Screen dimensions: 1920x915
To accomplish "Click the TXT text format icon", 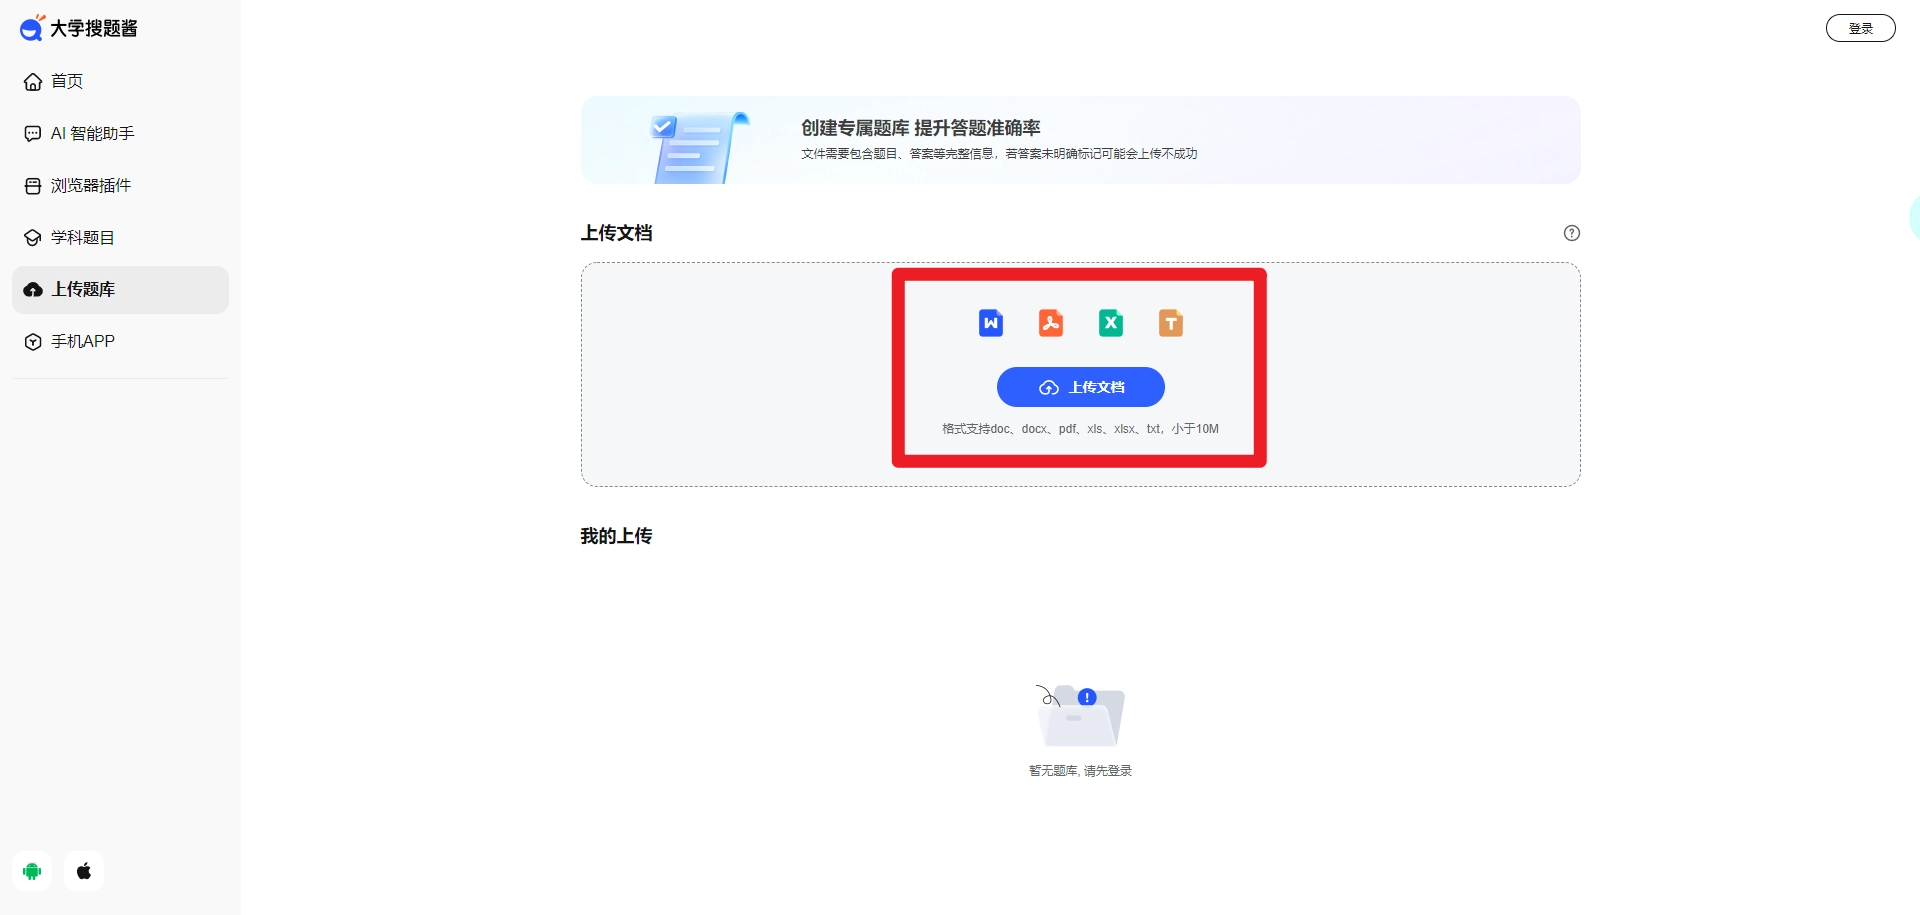I will click(1170, 323).
